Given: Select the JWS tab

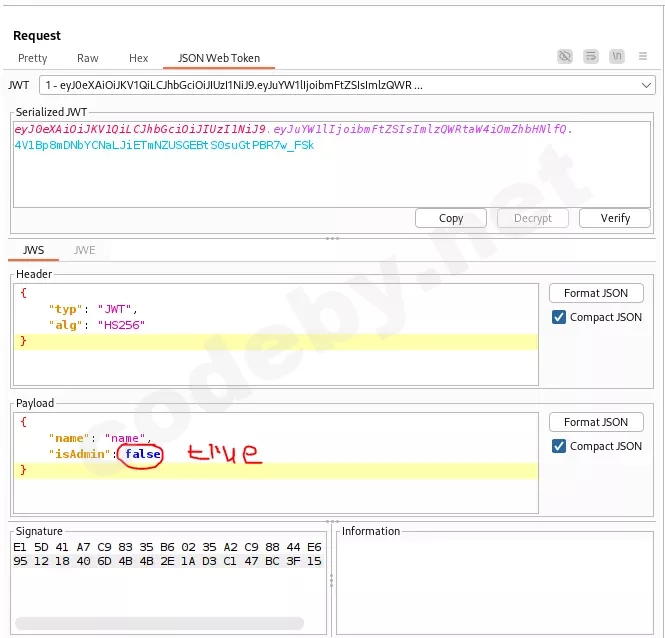Looking at the screenshot, I should click(x=34, y=250).
